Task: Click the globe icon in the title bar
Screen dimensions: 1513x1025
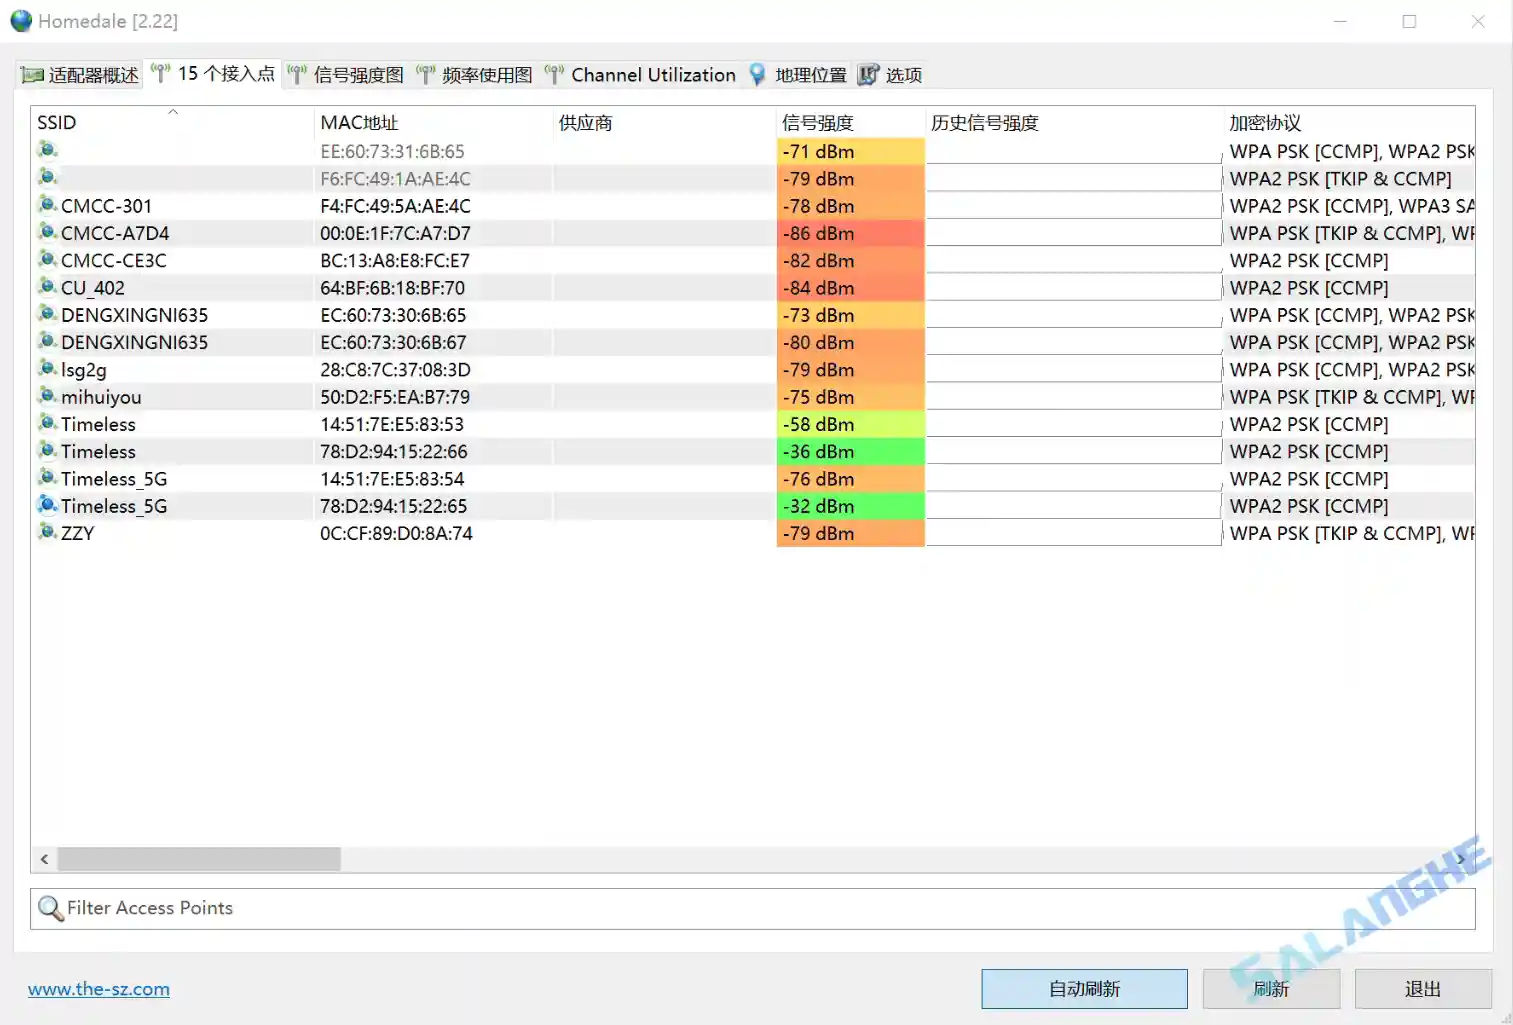Action: 21,20
